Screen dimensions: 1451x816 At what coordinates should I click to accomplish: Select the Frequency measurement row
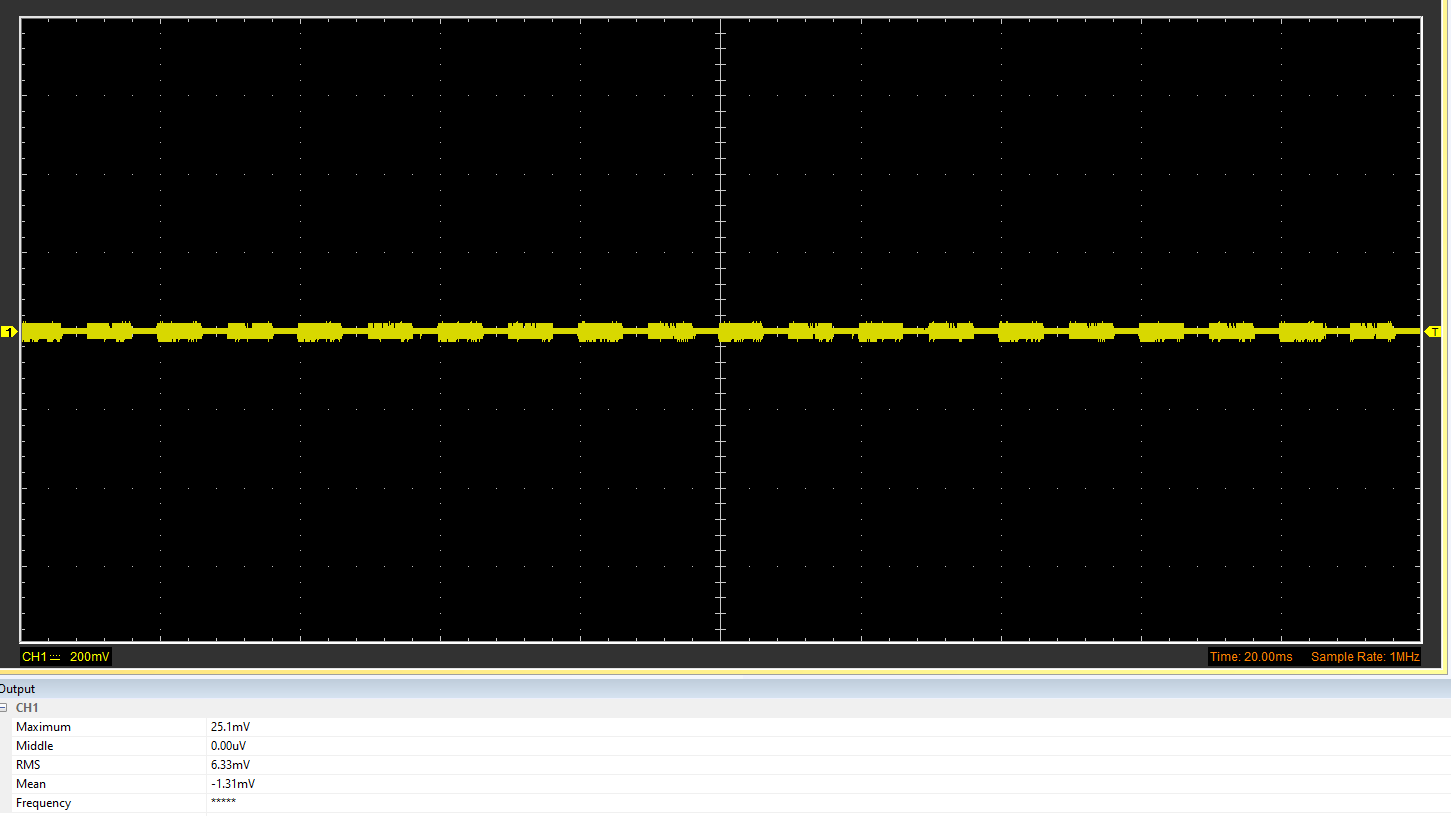pos(43,803)
